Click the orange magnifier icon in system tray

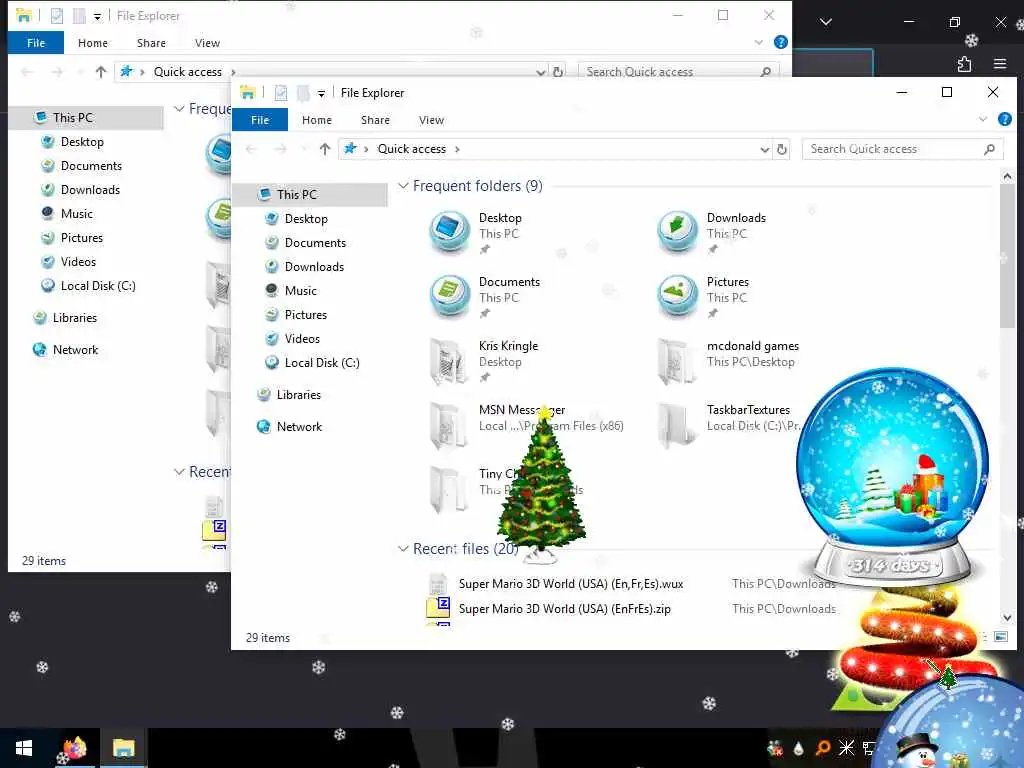pos(823,748)
